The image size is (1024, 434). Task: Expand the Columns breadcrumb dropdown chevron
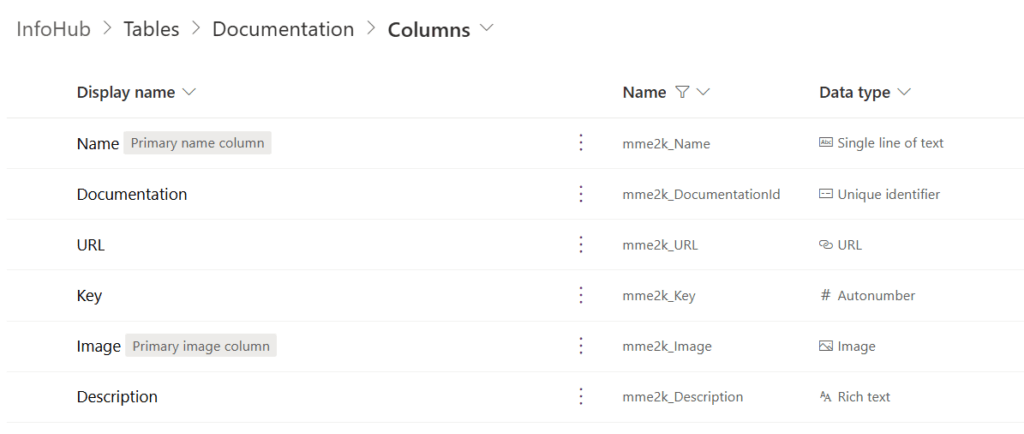click(x=487, y=29)
